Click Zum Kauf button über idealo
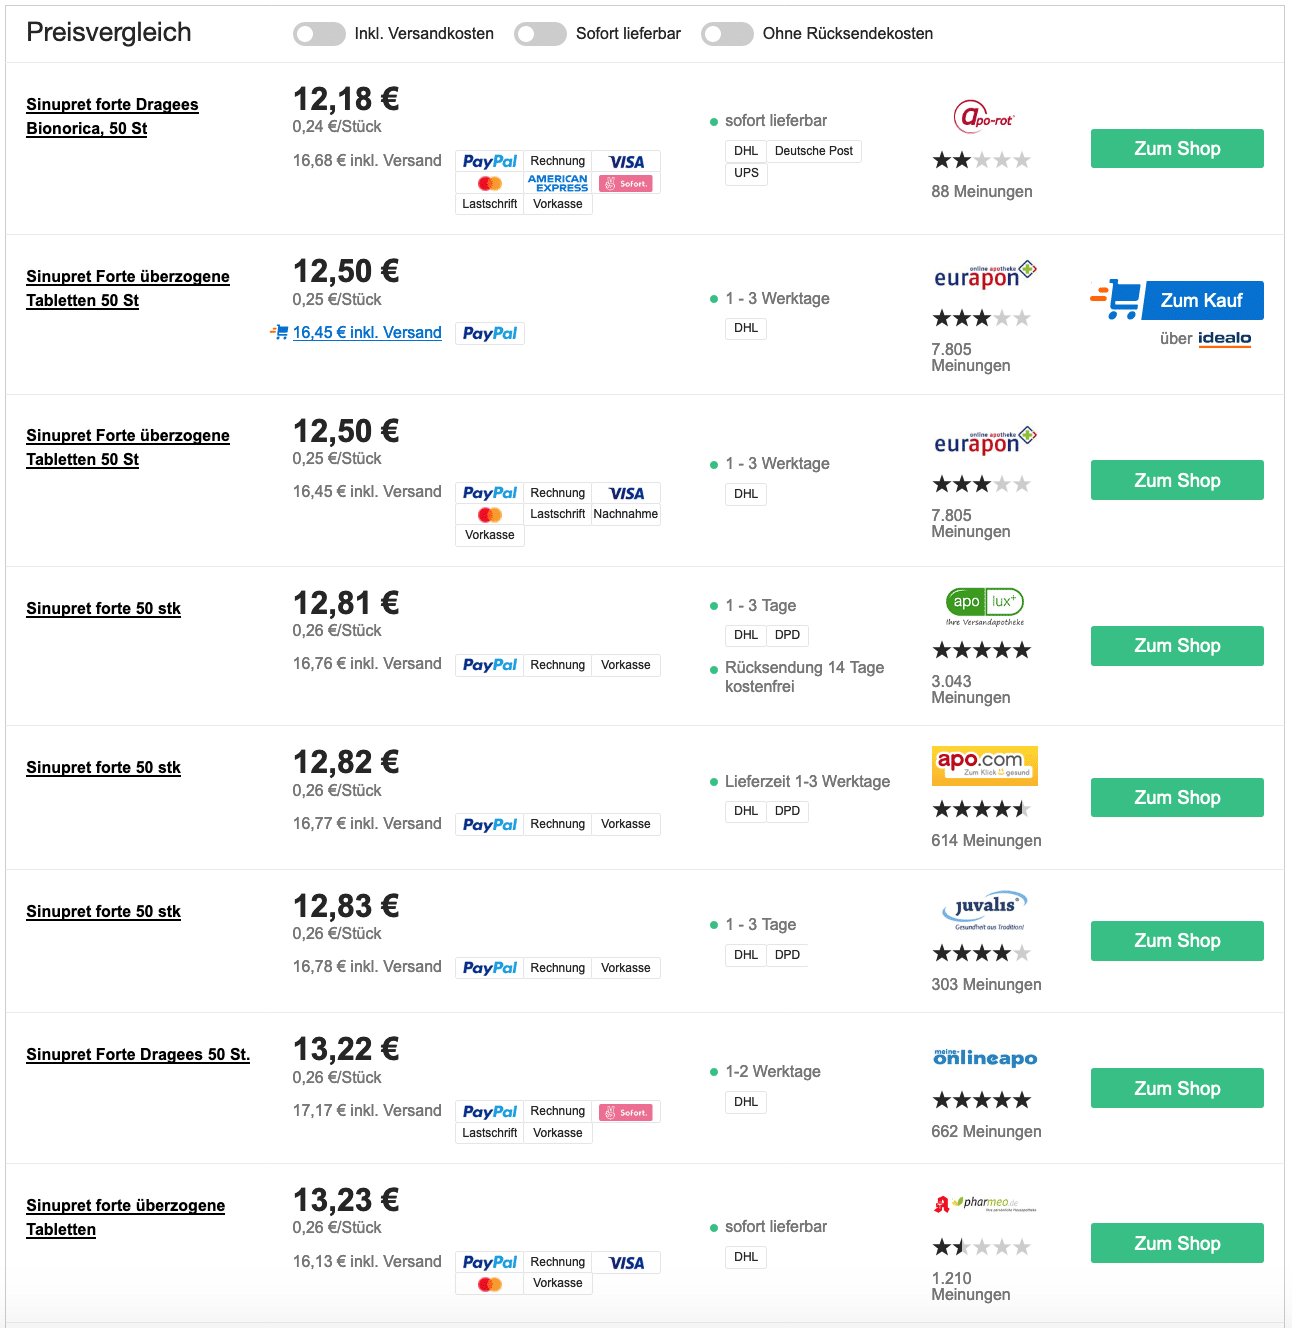 pyautogui.click(x=1202, y=300)
